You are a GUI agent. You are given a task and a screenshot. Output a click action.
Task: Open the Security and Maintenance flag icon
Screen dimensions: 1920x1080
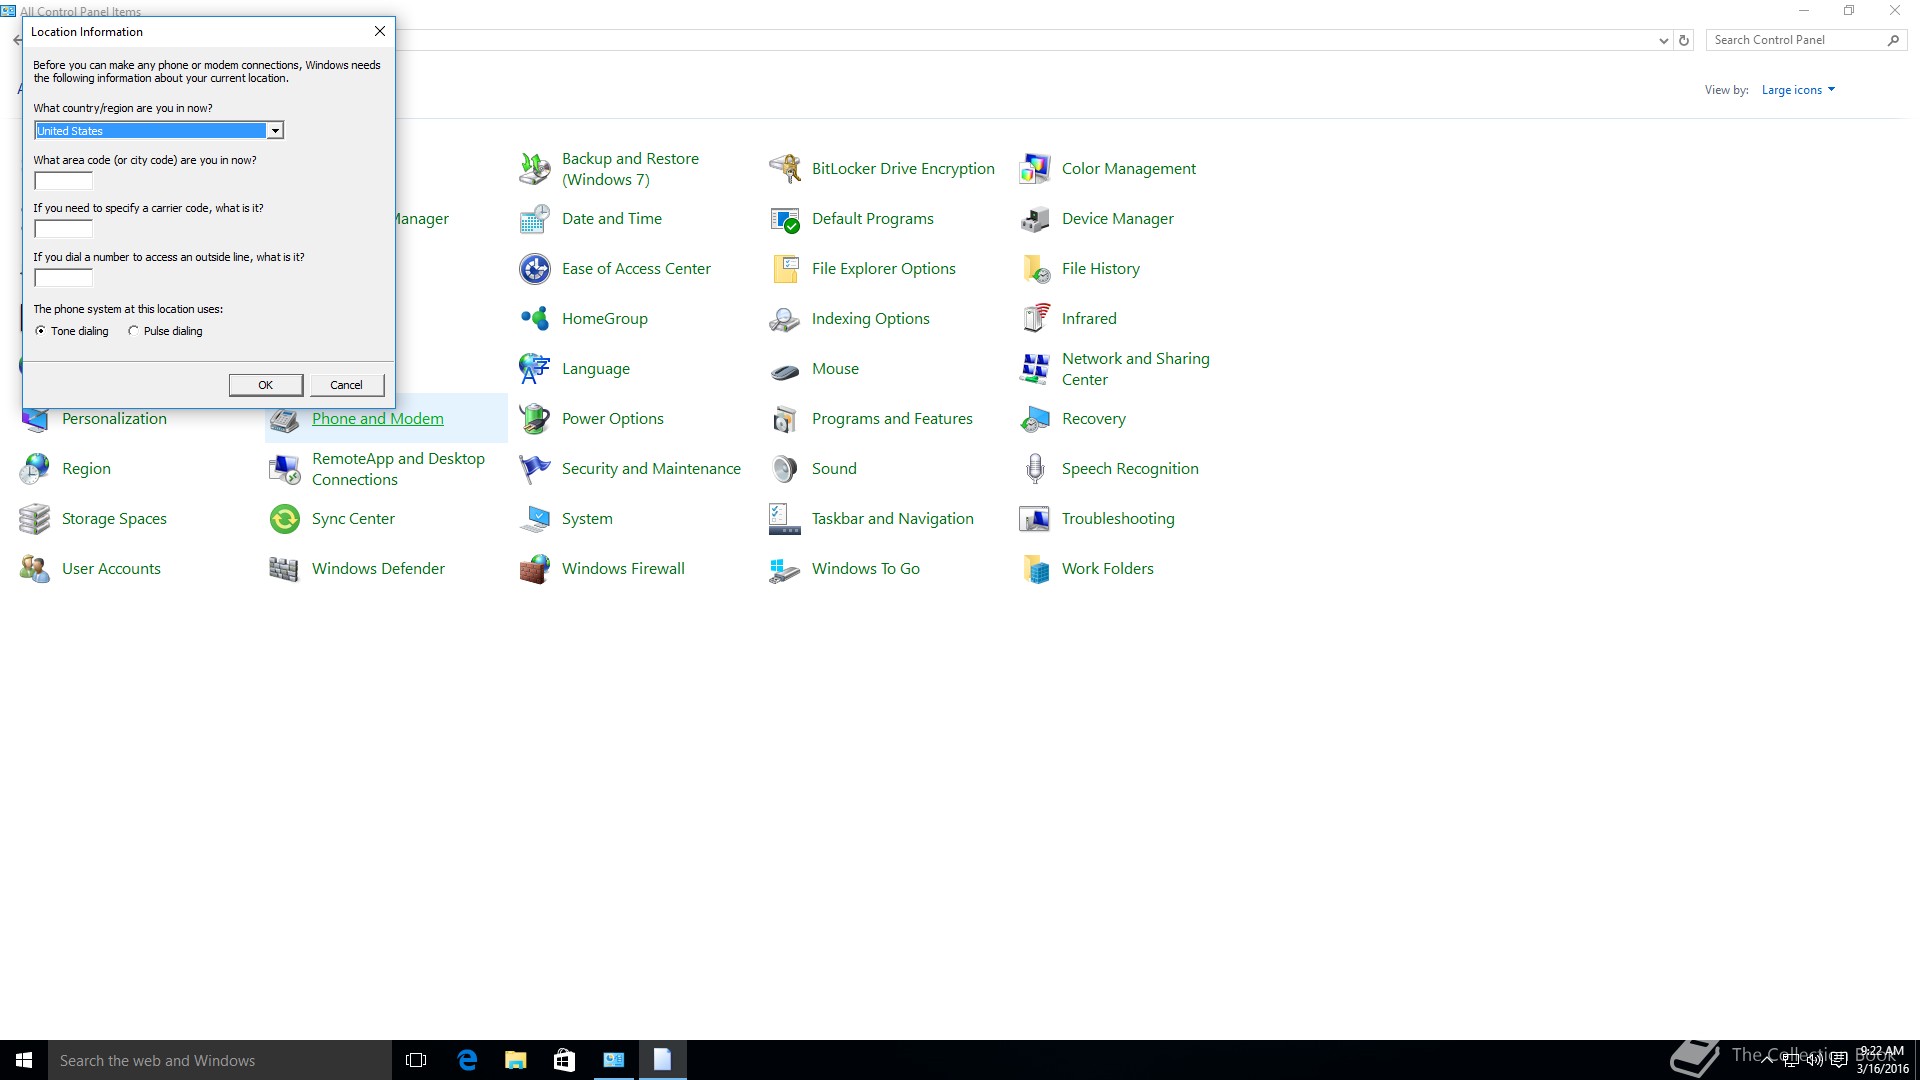pyautogui.click(x=535, y=469)
